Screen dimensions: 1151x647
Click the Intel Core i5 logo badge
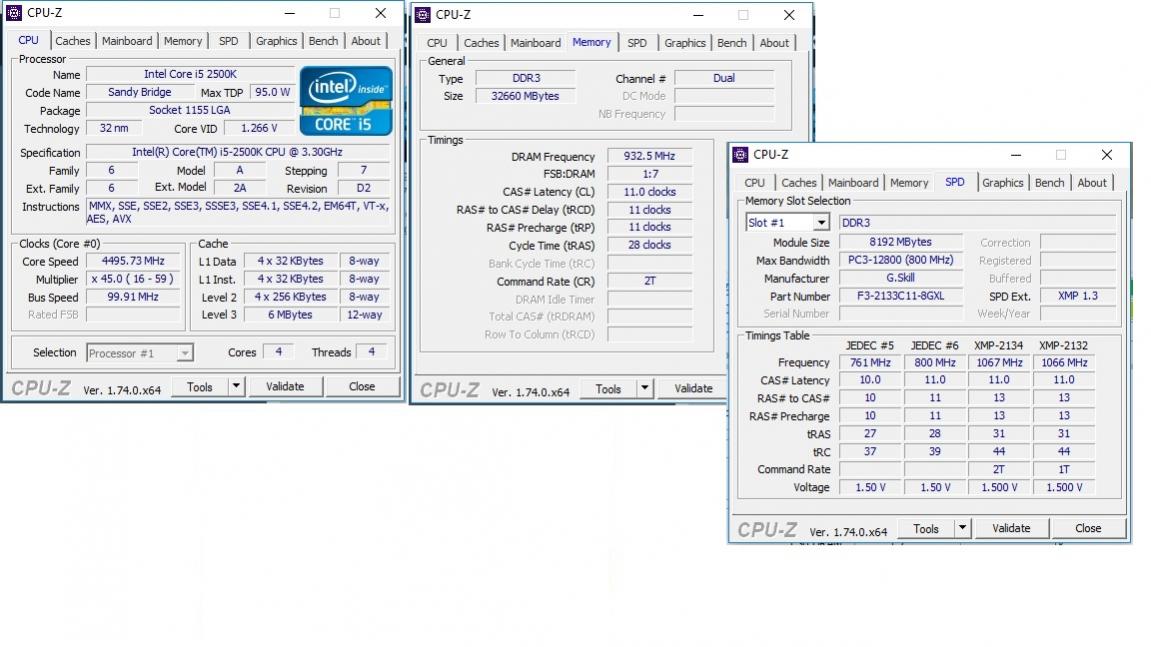tap(346, 101)
